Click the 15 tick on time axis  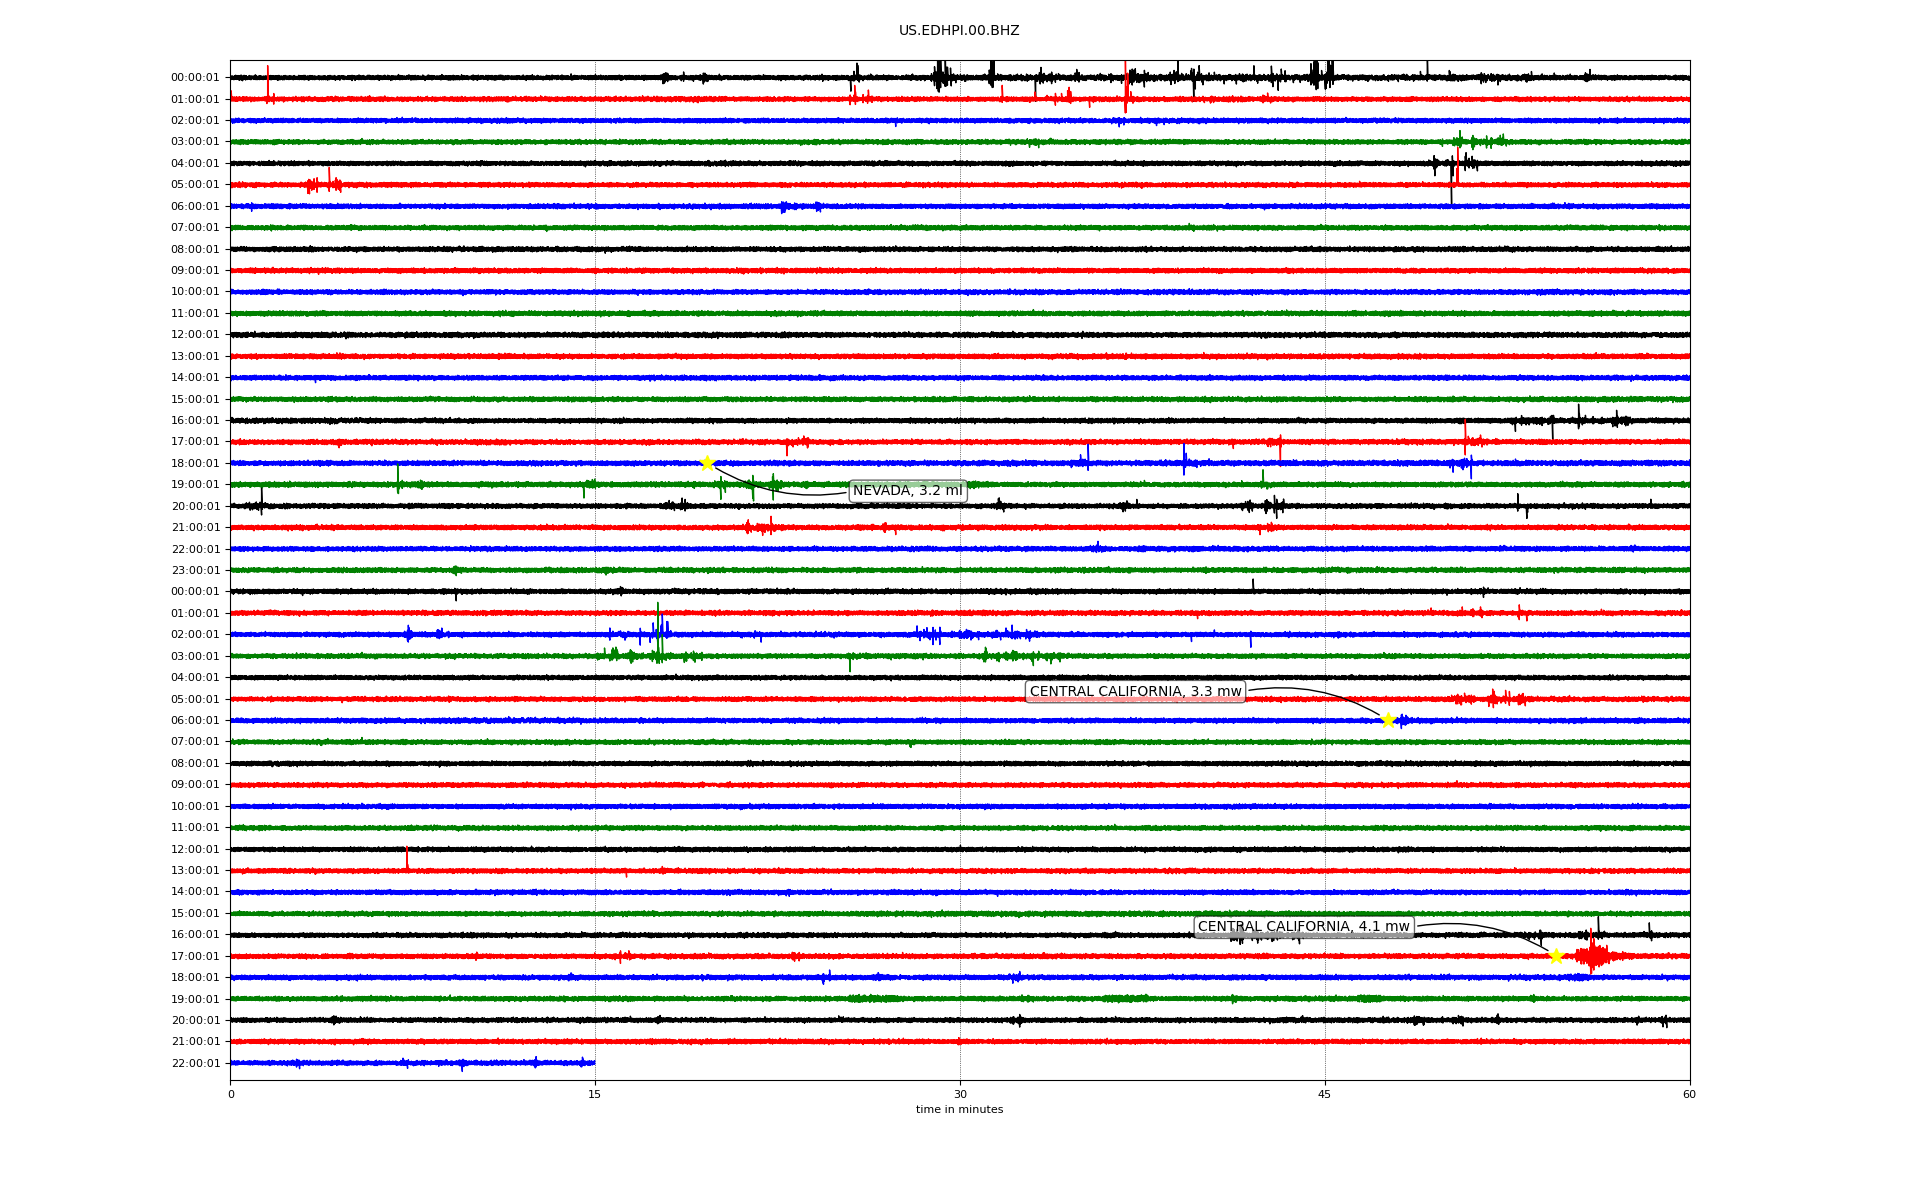point(595,1094)
